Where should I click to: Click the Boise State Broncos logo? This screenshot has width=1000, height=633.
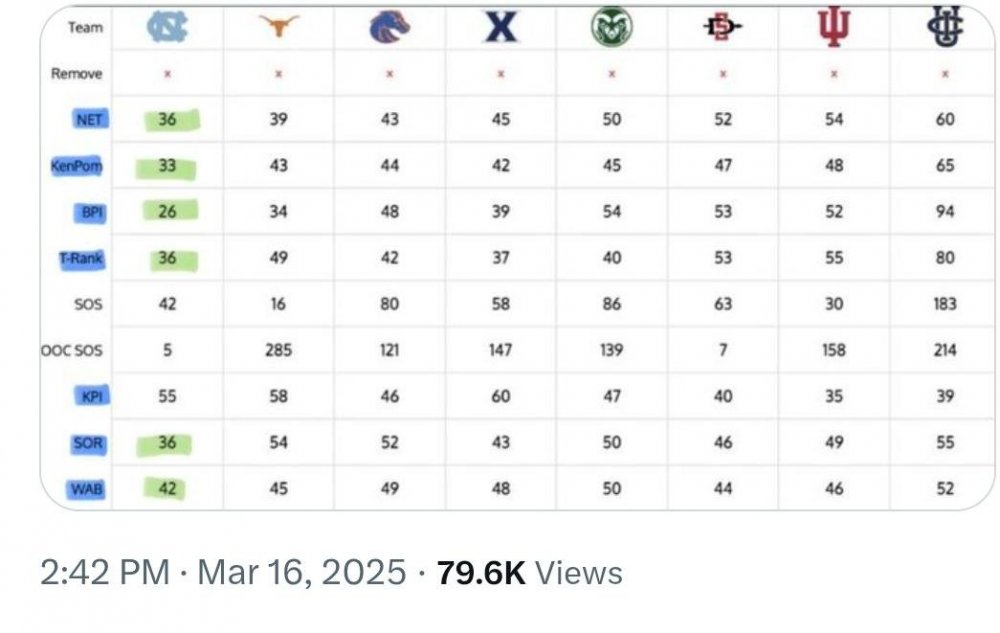pos(389,28)
